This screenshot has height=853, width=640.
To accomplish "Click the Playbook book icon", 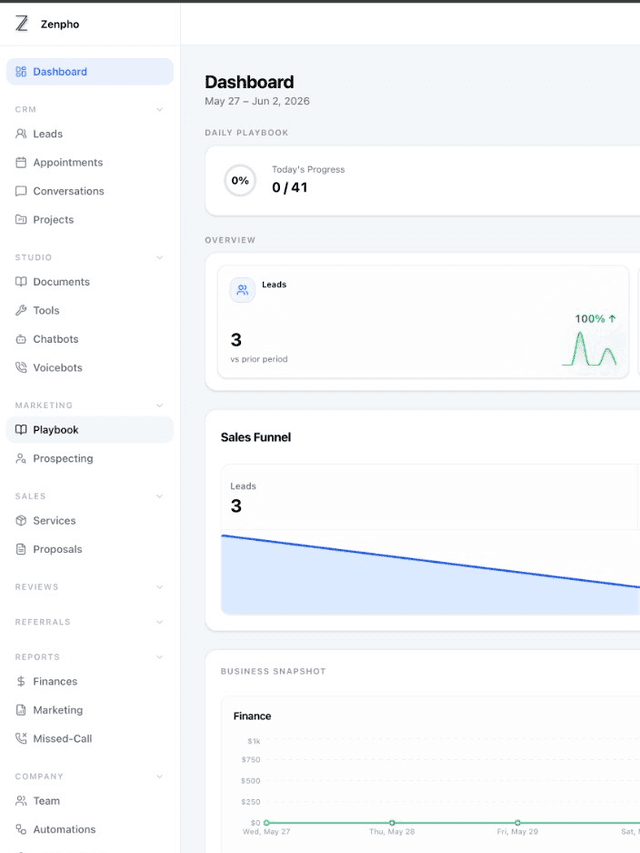I will click(21, 430).
